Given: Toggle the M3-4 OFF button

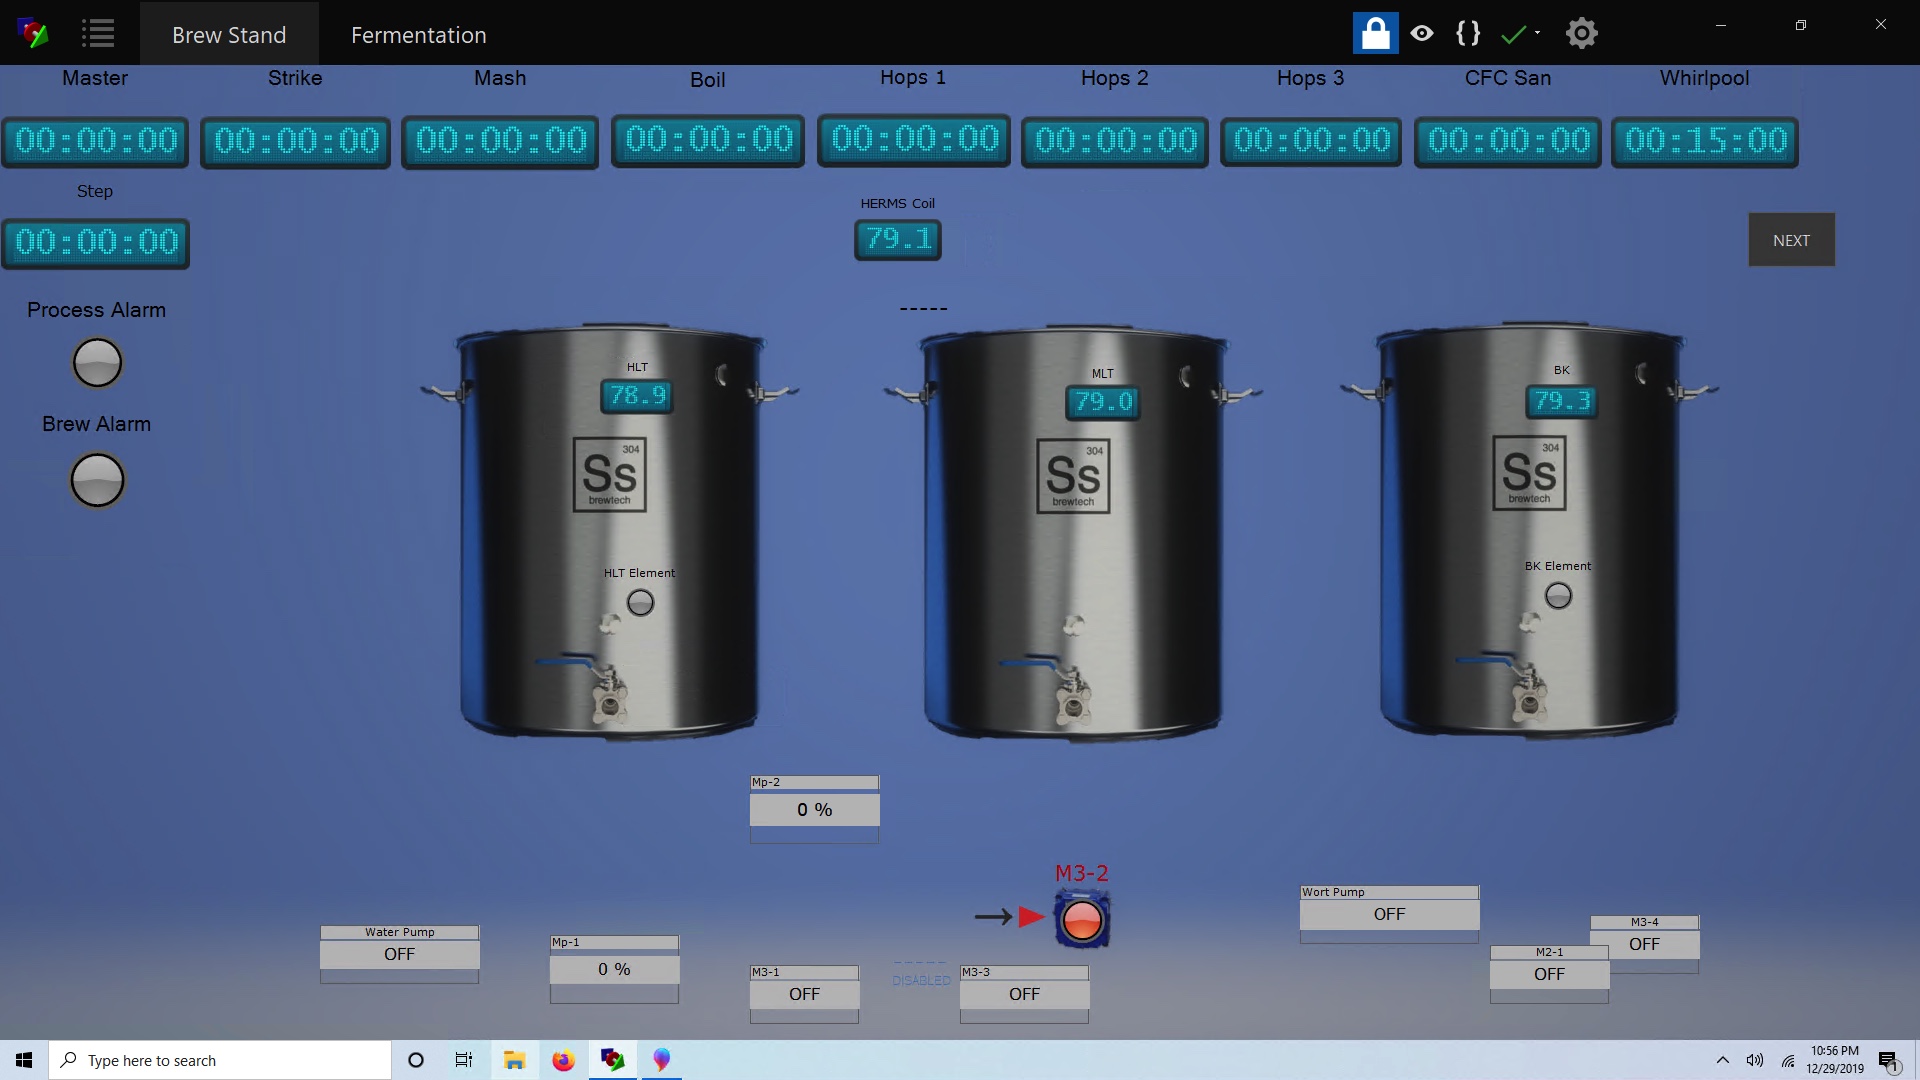Looking at the screenshot, I should point(1644,944).
